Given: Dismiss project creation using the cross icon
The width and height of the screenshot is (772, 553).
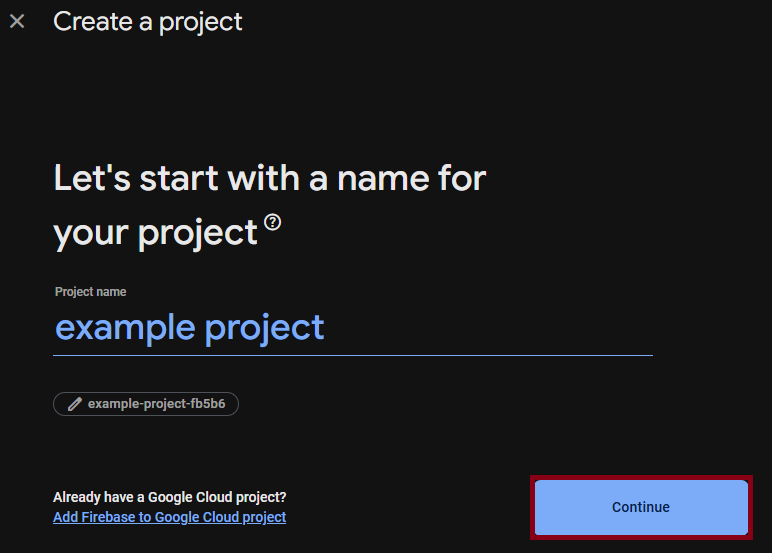Looking at the screenshot, I should click(17, 21).
